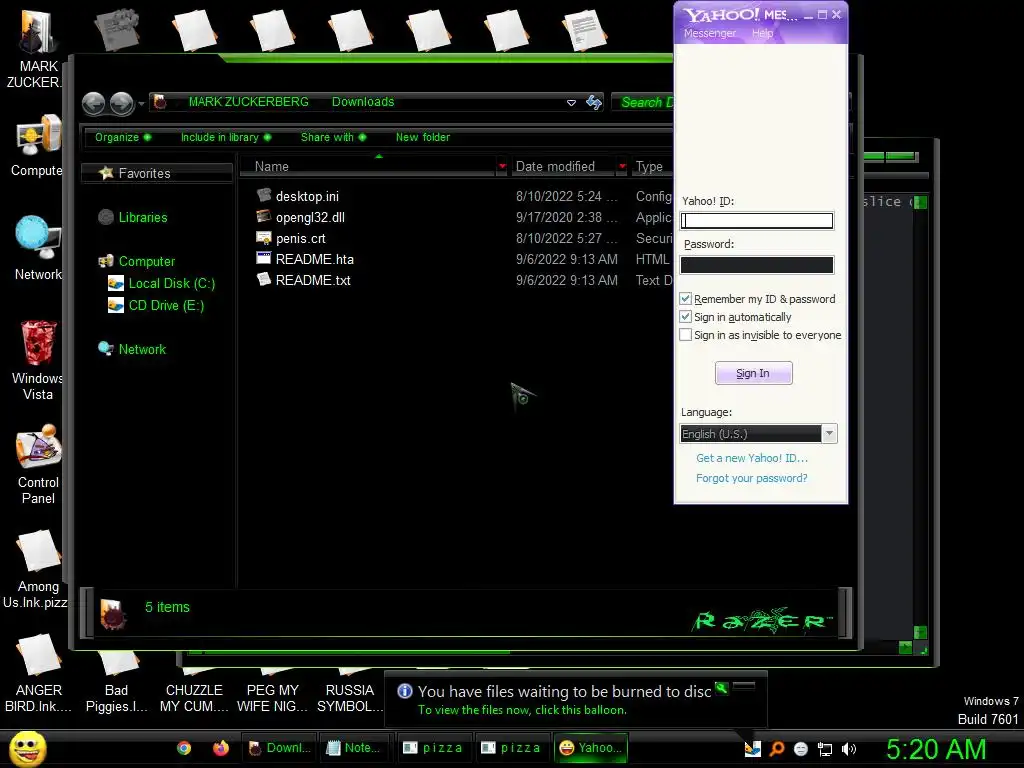Sort files by Date modified column

(x=555, y=167)
